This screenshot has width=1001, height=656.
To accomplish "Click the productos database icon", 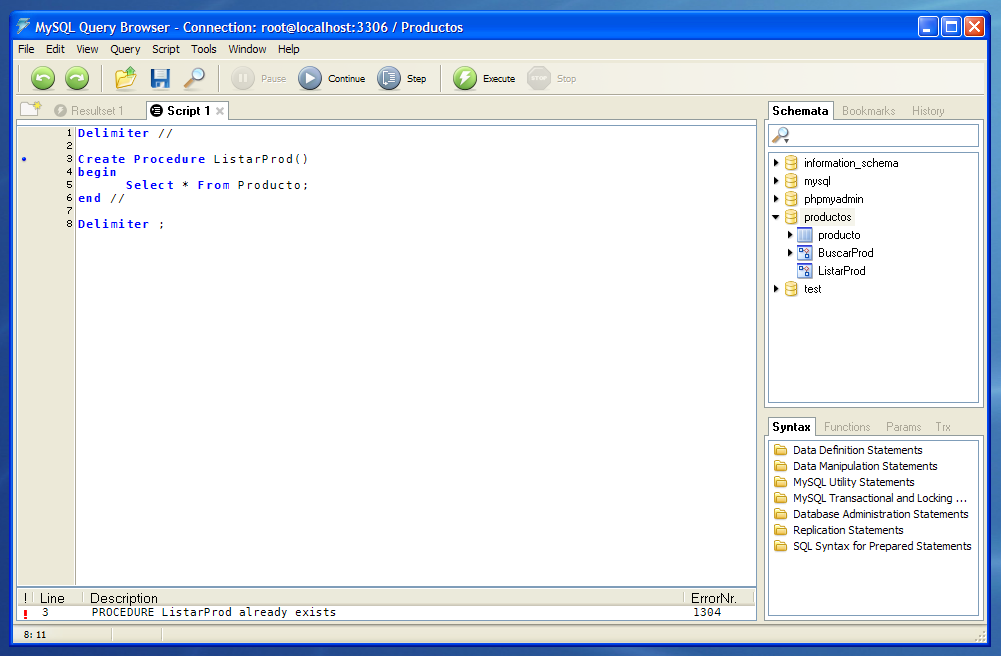I will coord(791,217).
